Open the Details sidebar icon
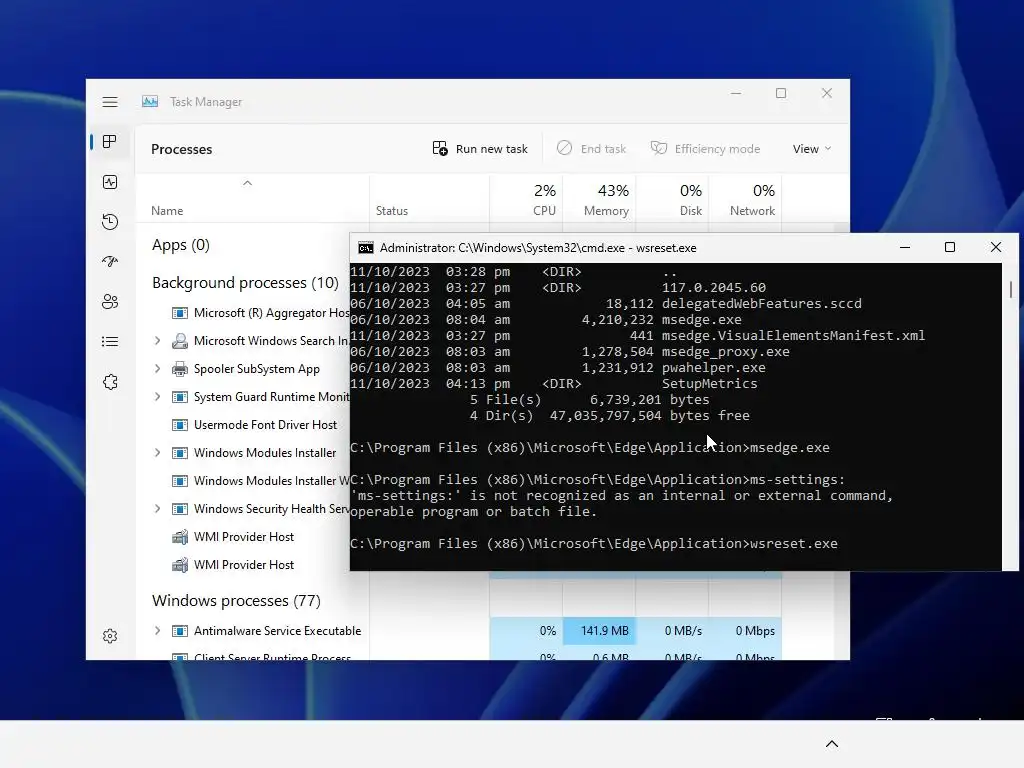The height and width of the screenshot is (768, 1024). [x=110, y=342]
